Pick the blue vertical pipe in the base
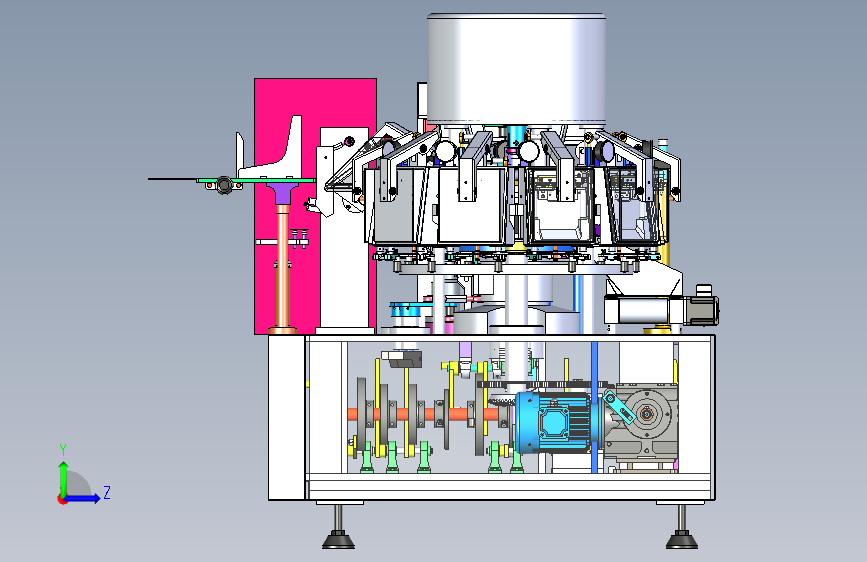 tap(595, 407)
